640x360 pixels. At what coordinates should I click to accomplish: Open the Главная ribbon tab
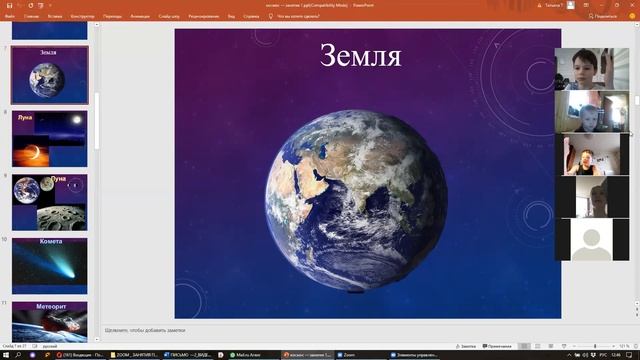[31, 16]
